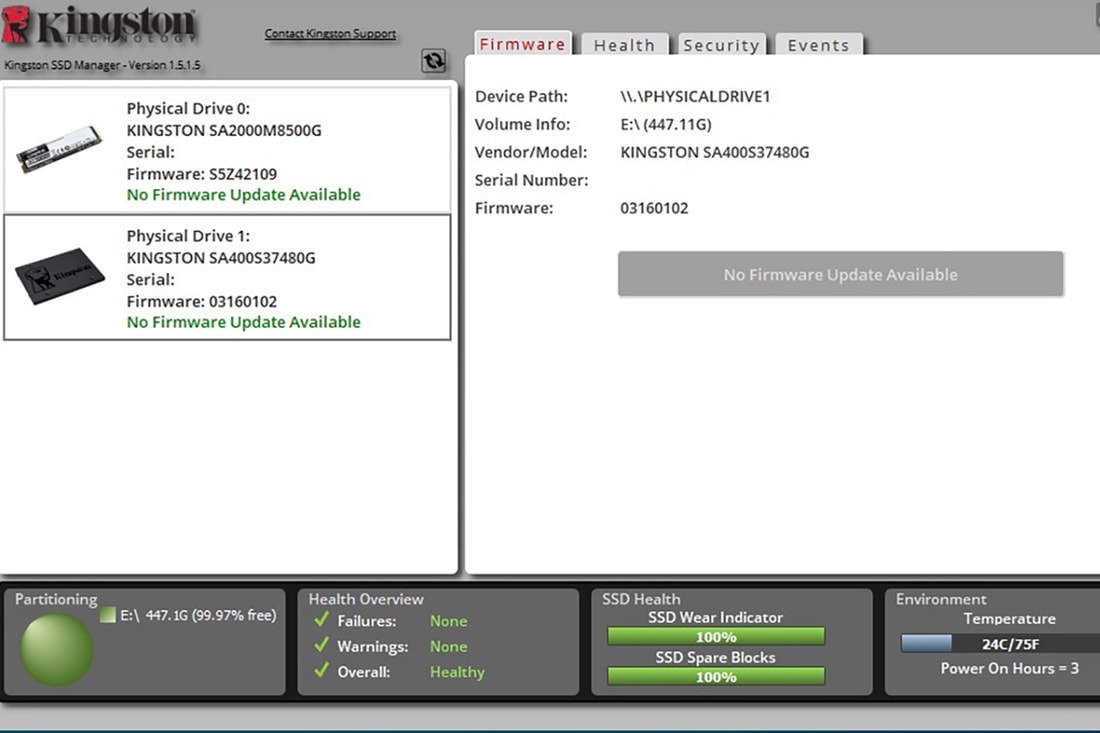Select Physical Drive 0 in the list
The image size is (1100, 733).
click(x=243, y=150)
